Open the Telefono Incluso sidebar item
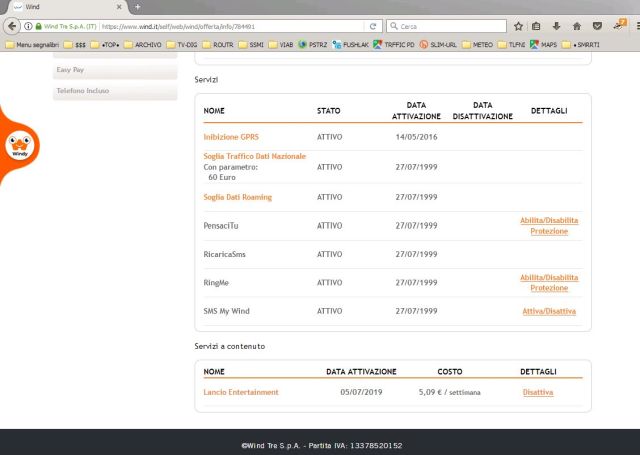Image resolution: width=640 pixels, height=455 pixels. click(115, 91)
